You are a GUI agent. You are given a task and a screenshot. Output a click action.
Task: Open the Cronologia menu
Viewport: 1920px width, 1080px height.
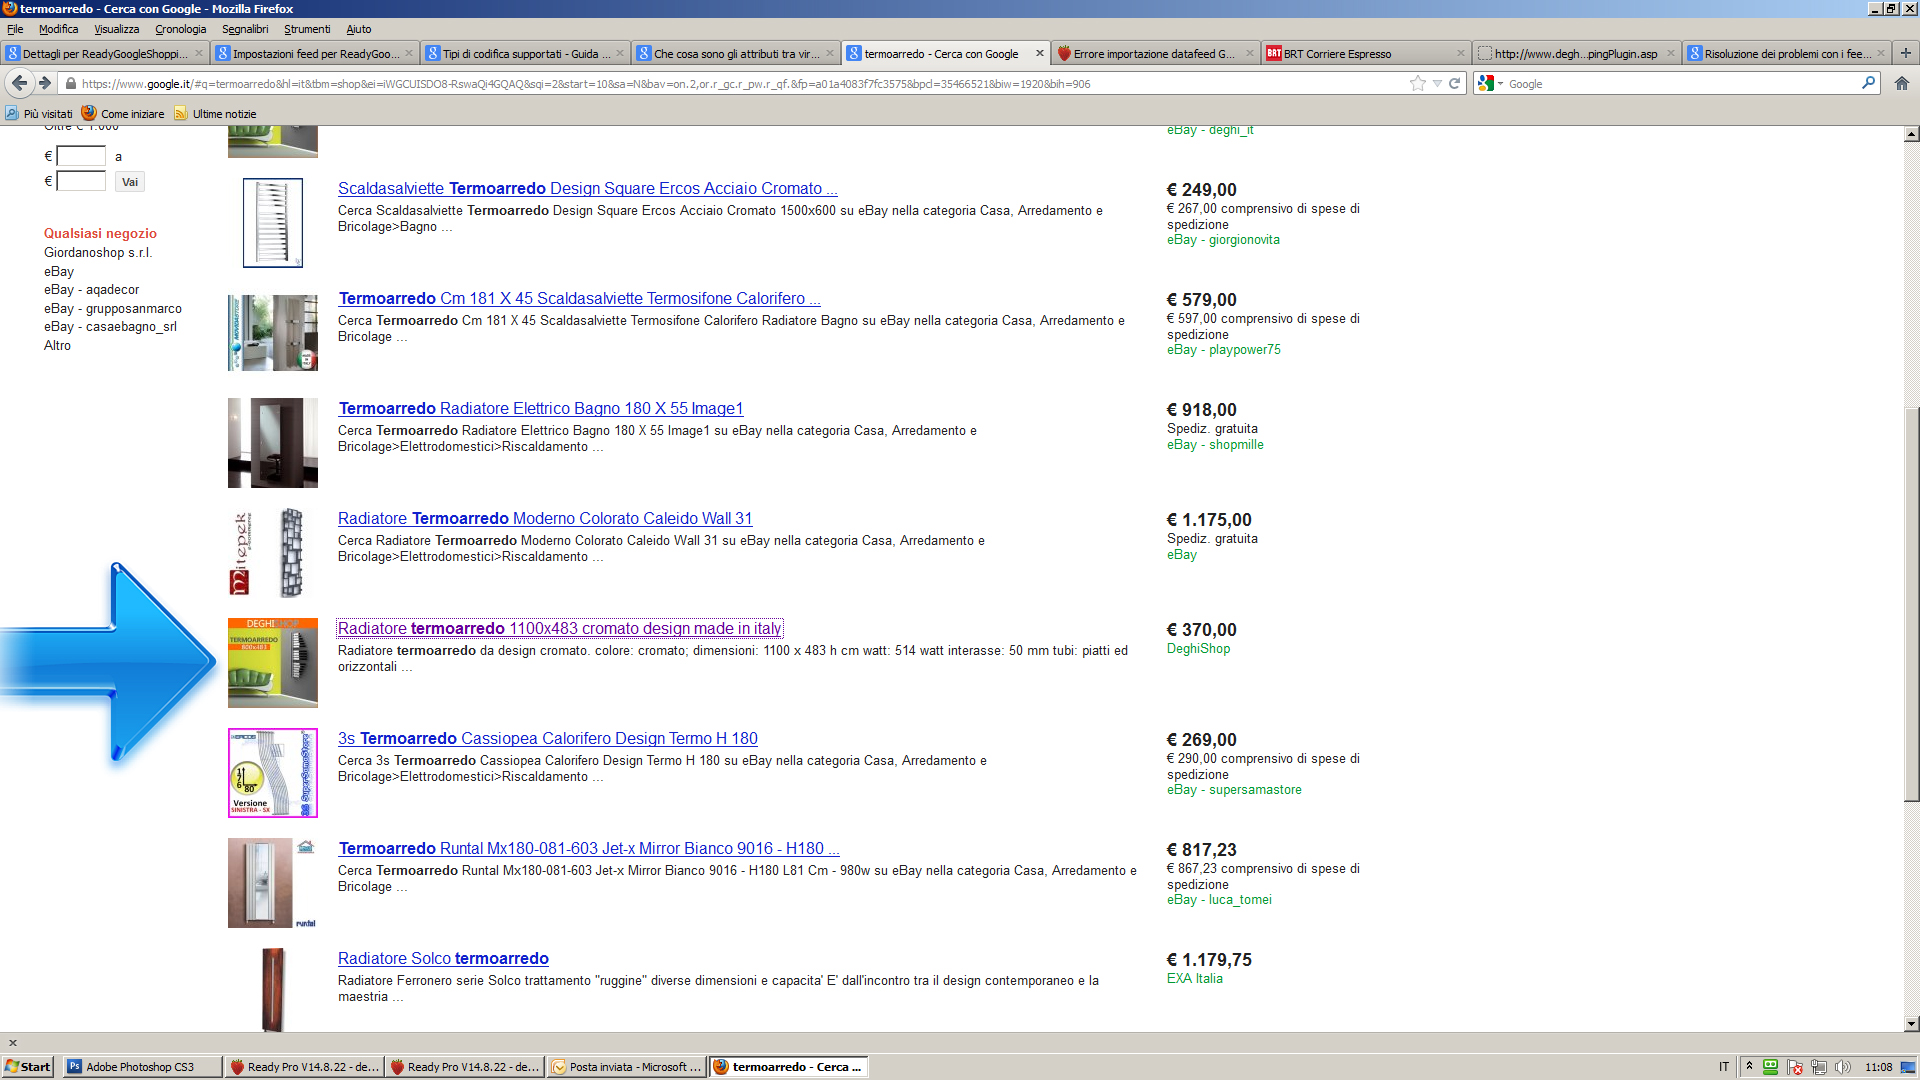coord(180,29)
